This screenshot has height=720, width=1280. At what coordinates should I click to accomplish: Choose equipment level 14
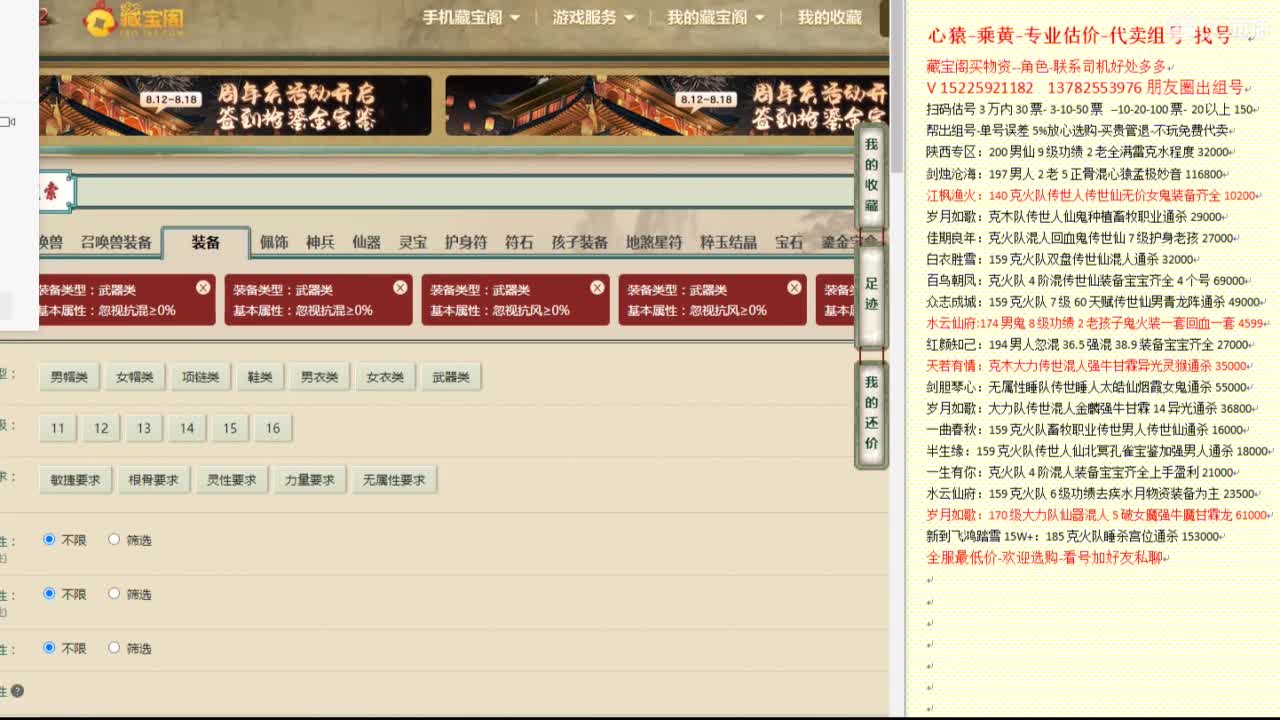pos(187,428)
